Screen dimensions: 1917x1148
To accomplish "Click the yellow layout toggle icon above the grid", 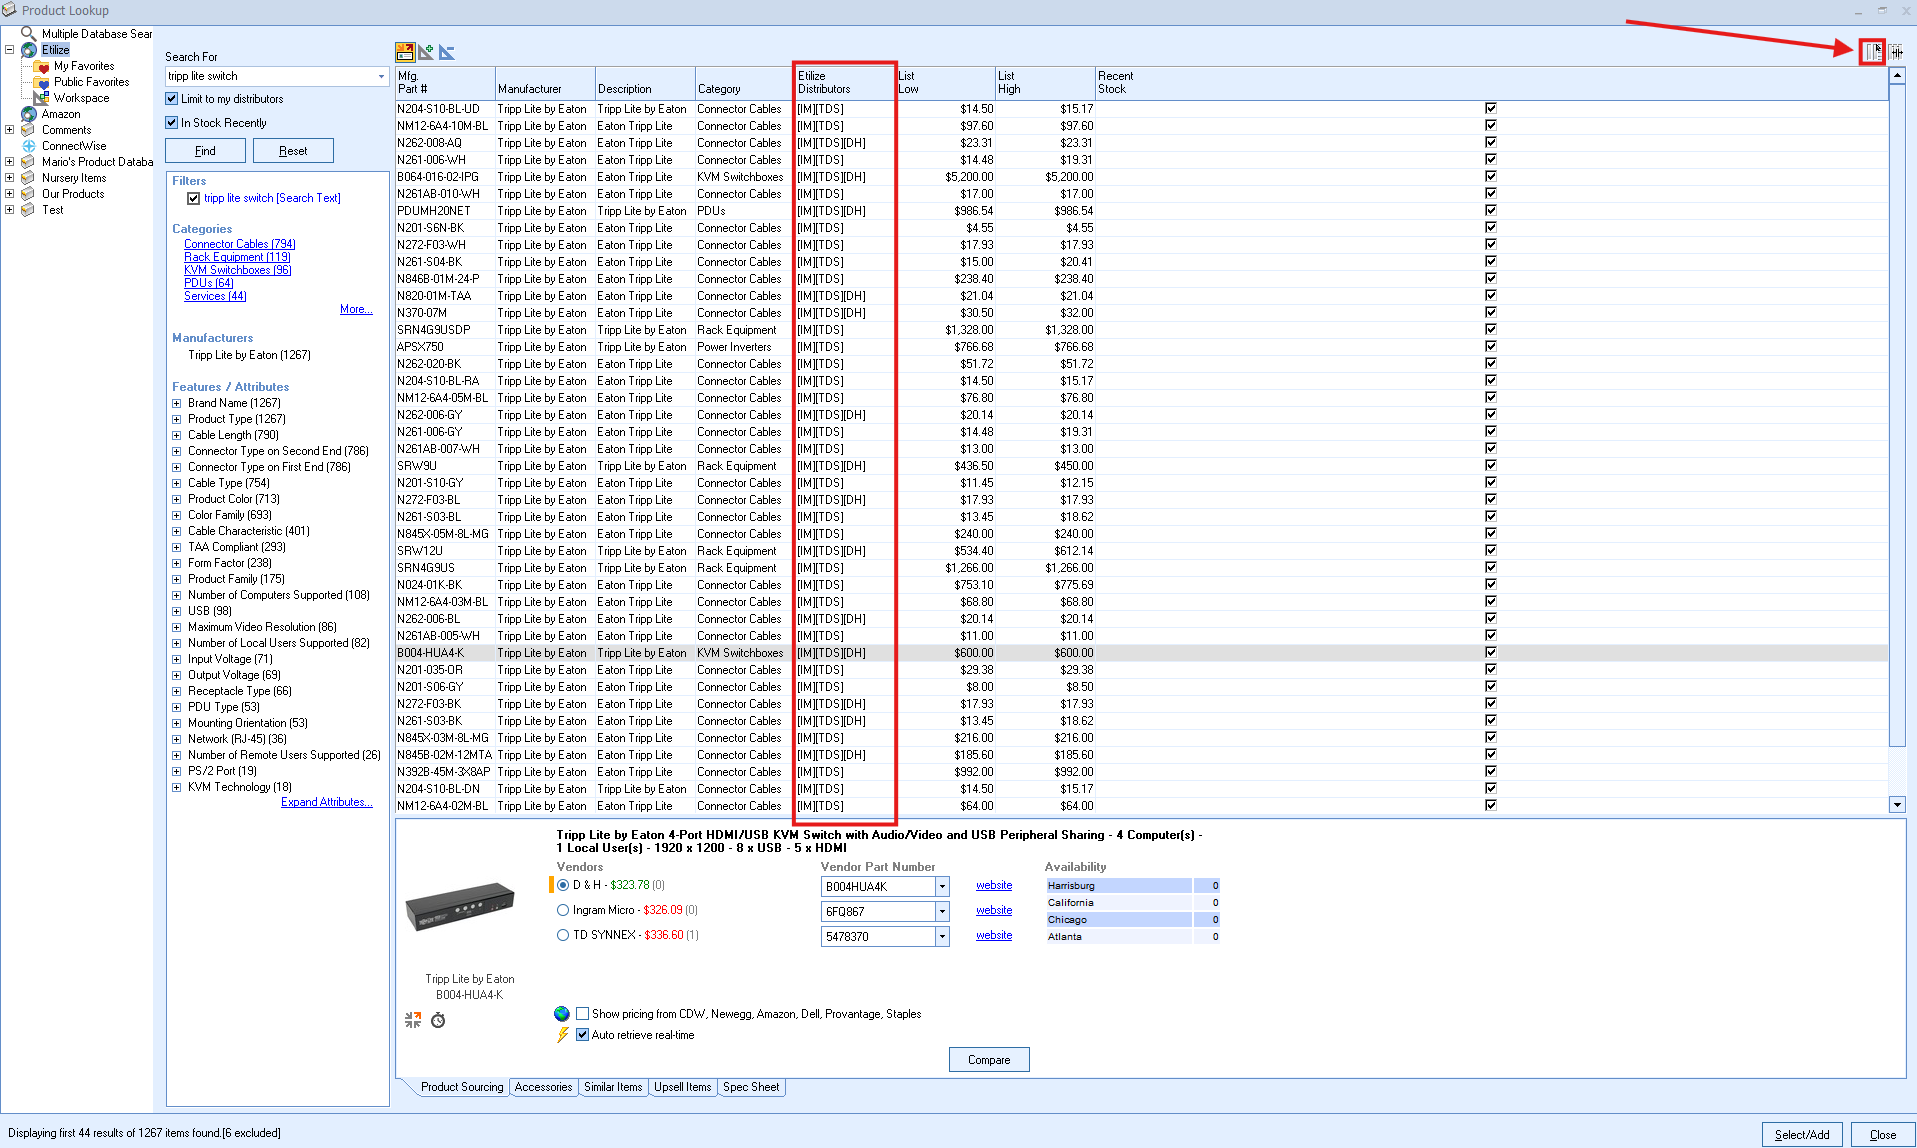I will tap(405, 52).
